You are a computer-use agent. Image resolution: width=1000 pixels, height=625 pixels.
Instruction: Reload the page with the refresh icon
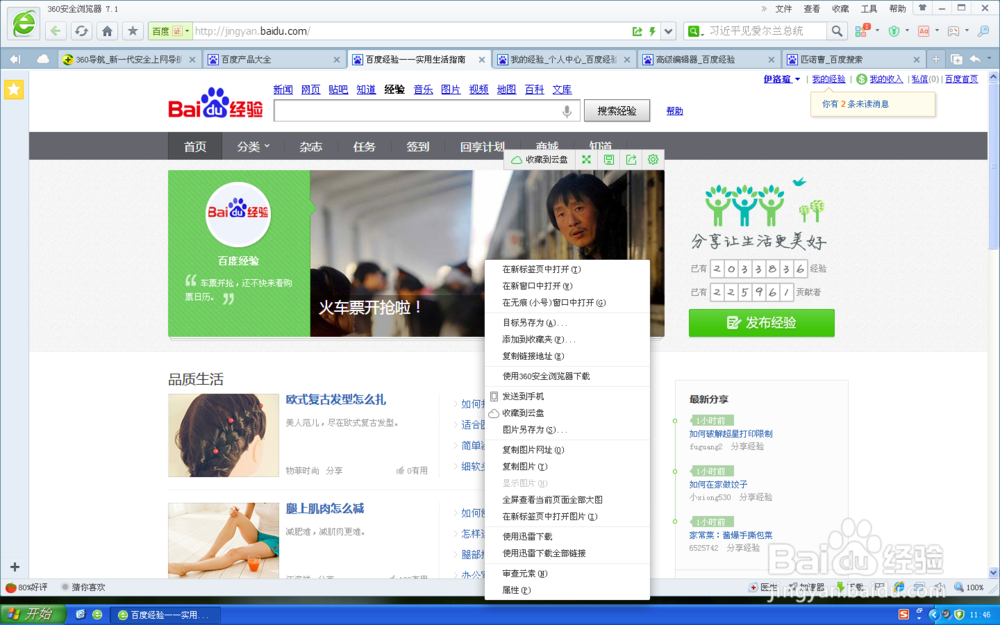click(82, 31)
